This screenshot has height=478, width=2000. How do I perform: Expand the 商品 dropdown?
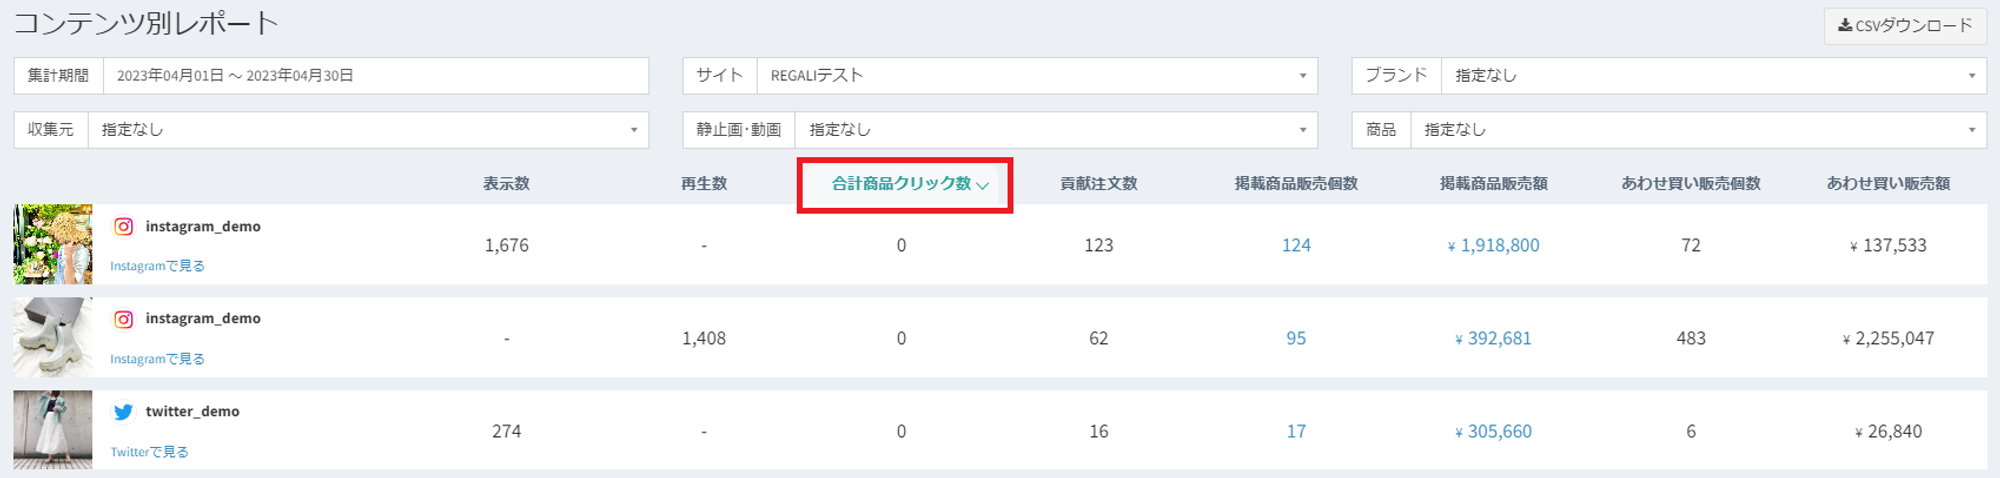coord(1697,130)
